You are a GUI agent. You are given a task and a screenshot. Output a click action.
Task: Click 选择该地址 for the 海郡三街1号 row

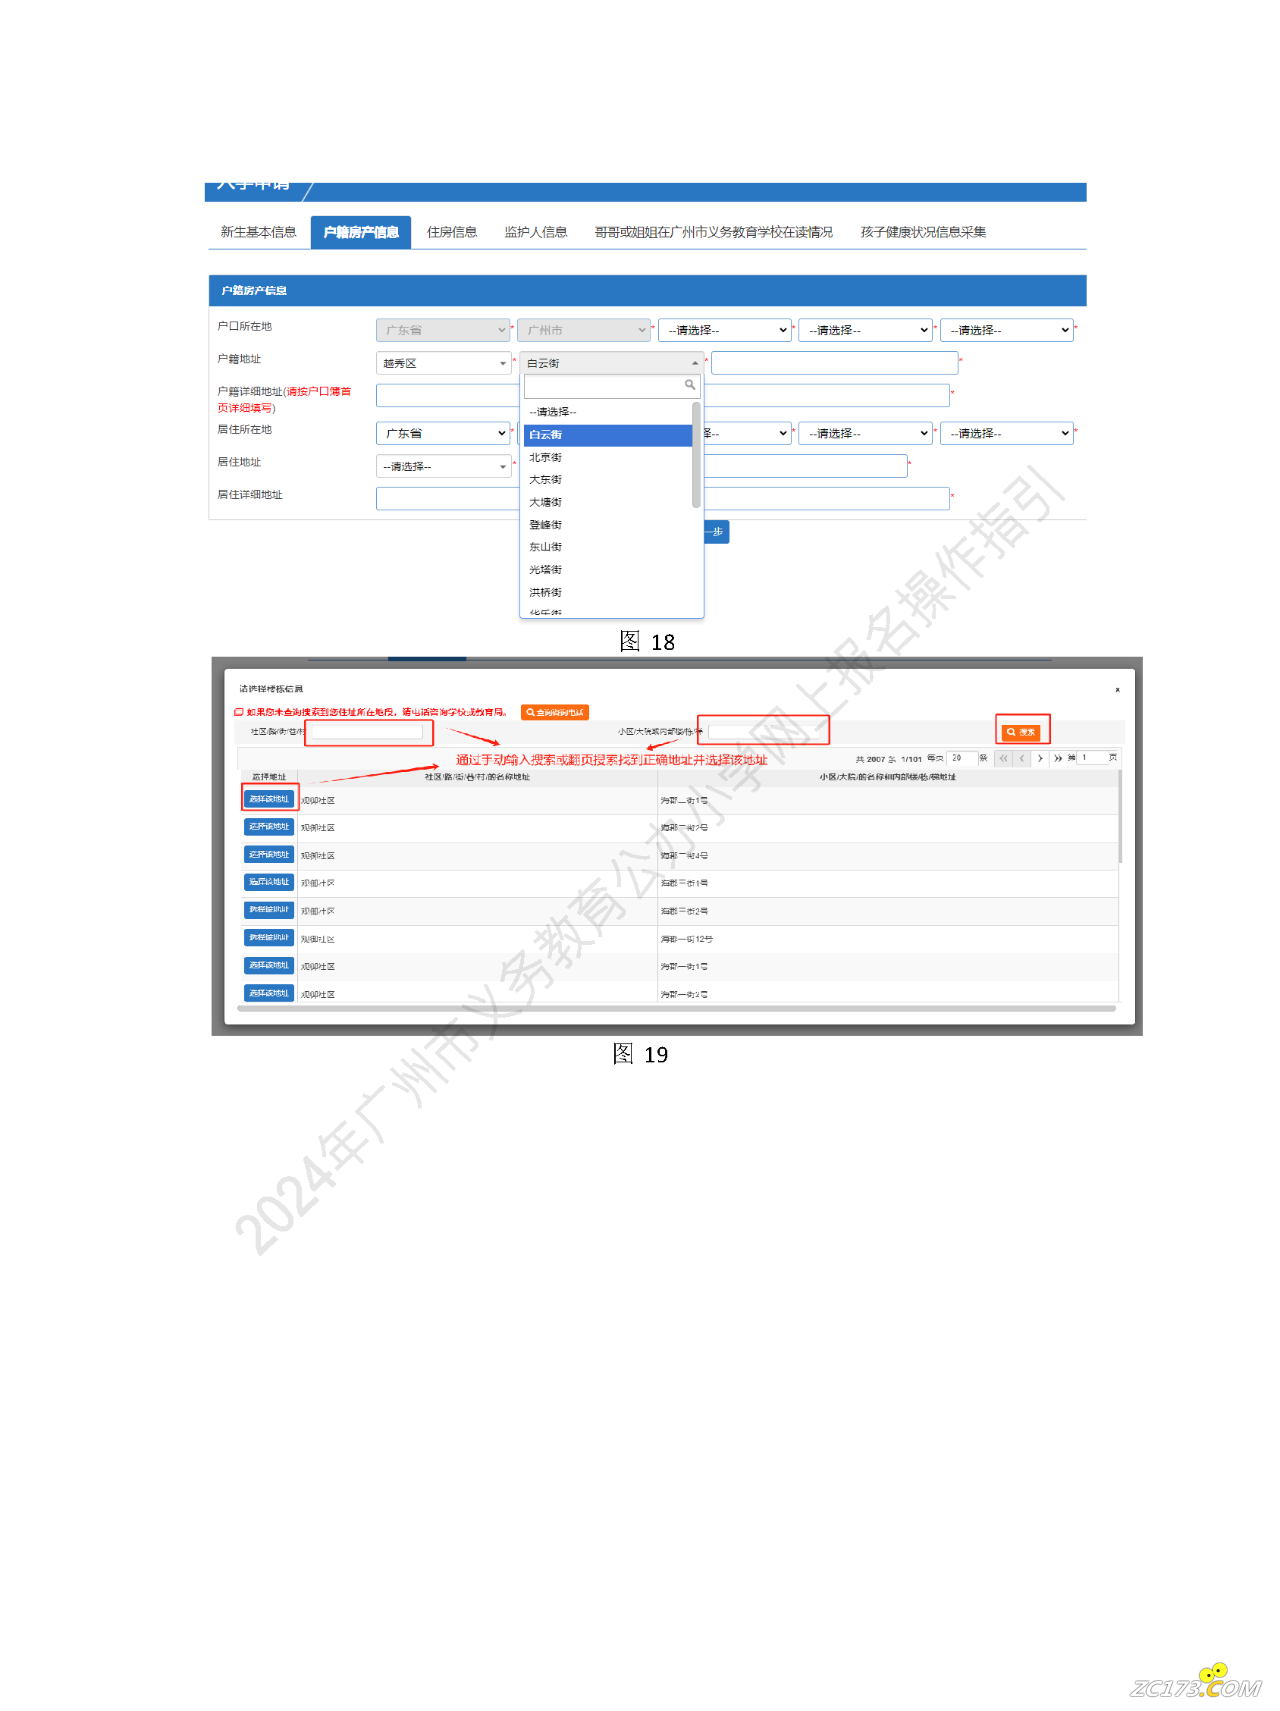tap(269, 882)
